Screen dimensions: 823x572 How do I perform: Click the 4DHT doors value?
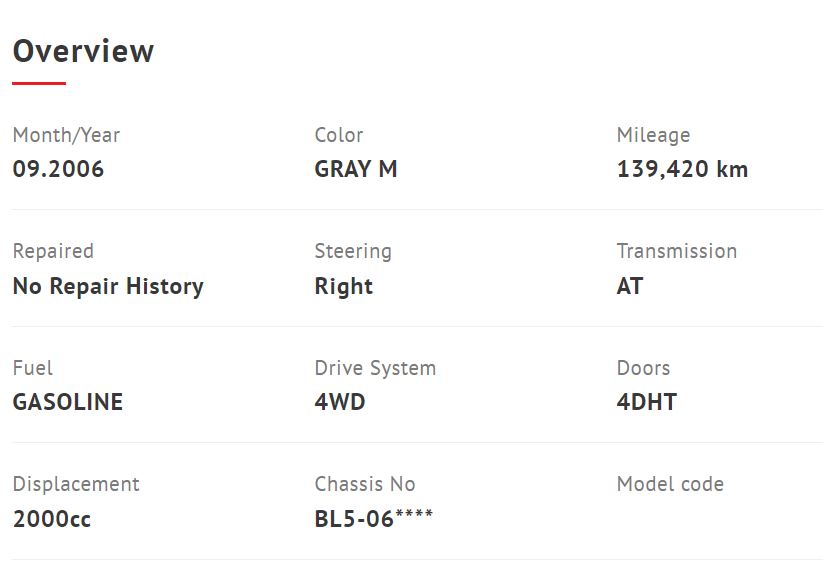click(647, 402)
